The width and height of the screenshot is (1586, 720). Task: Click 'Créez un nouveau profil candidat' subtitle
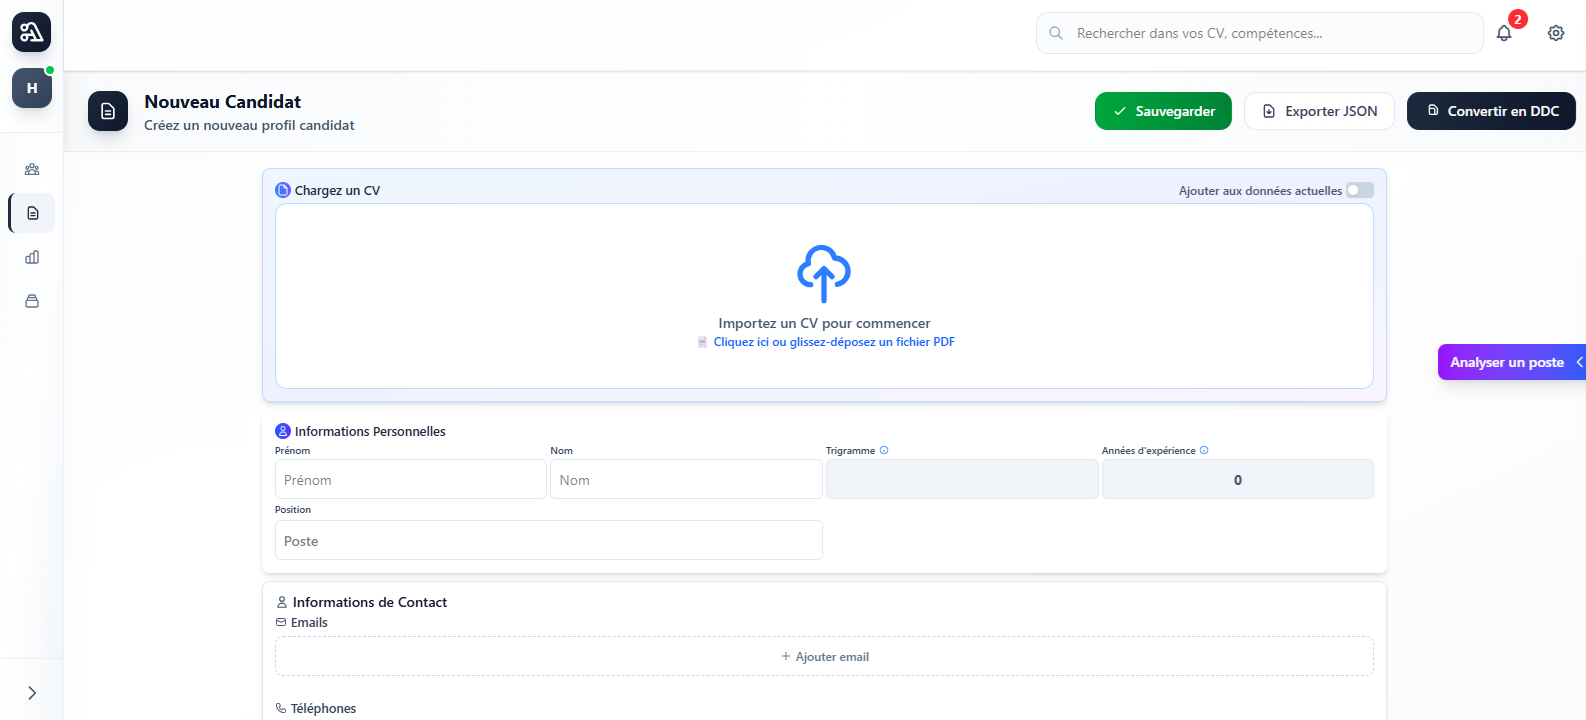[249, 125]
